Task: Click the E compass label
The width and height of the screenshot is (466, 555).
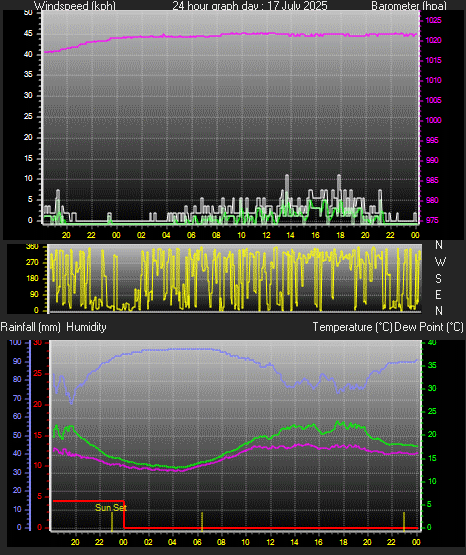Action: tap(438, 294)
